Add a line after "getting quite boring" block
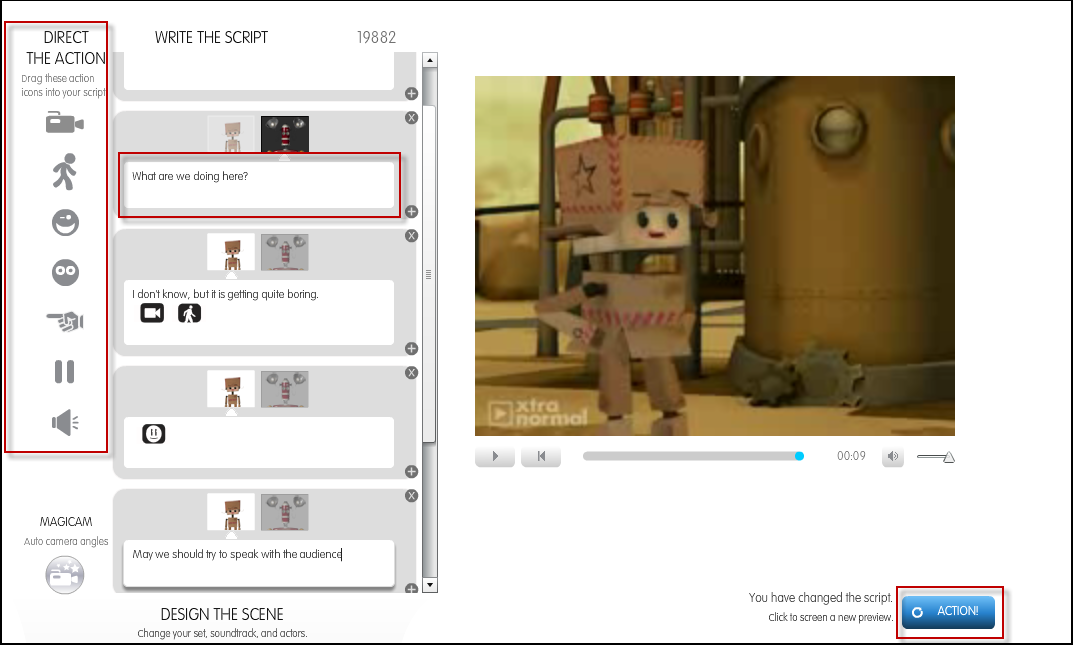1073x645 pixels. click(411, 348)
